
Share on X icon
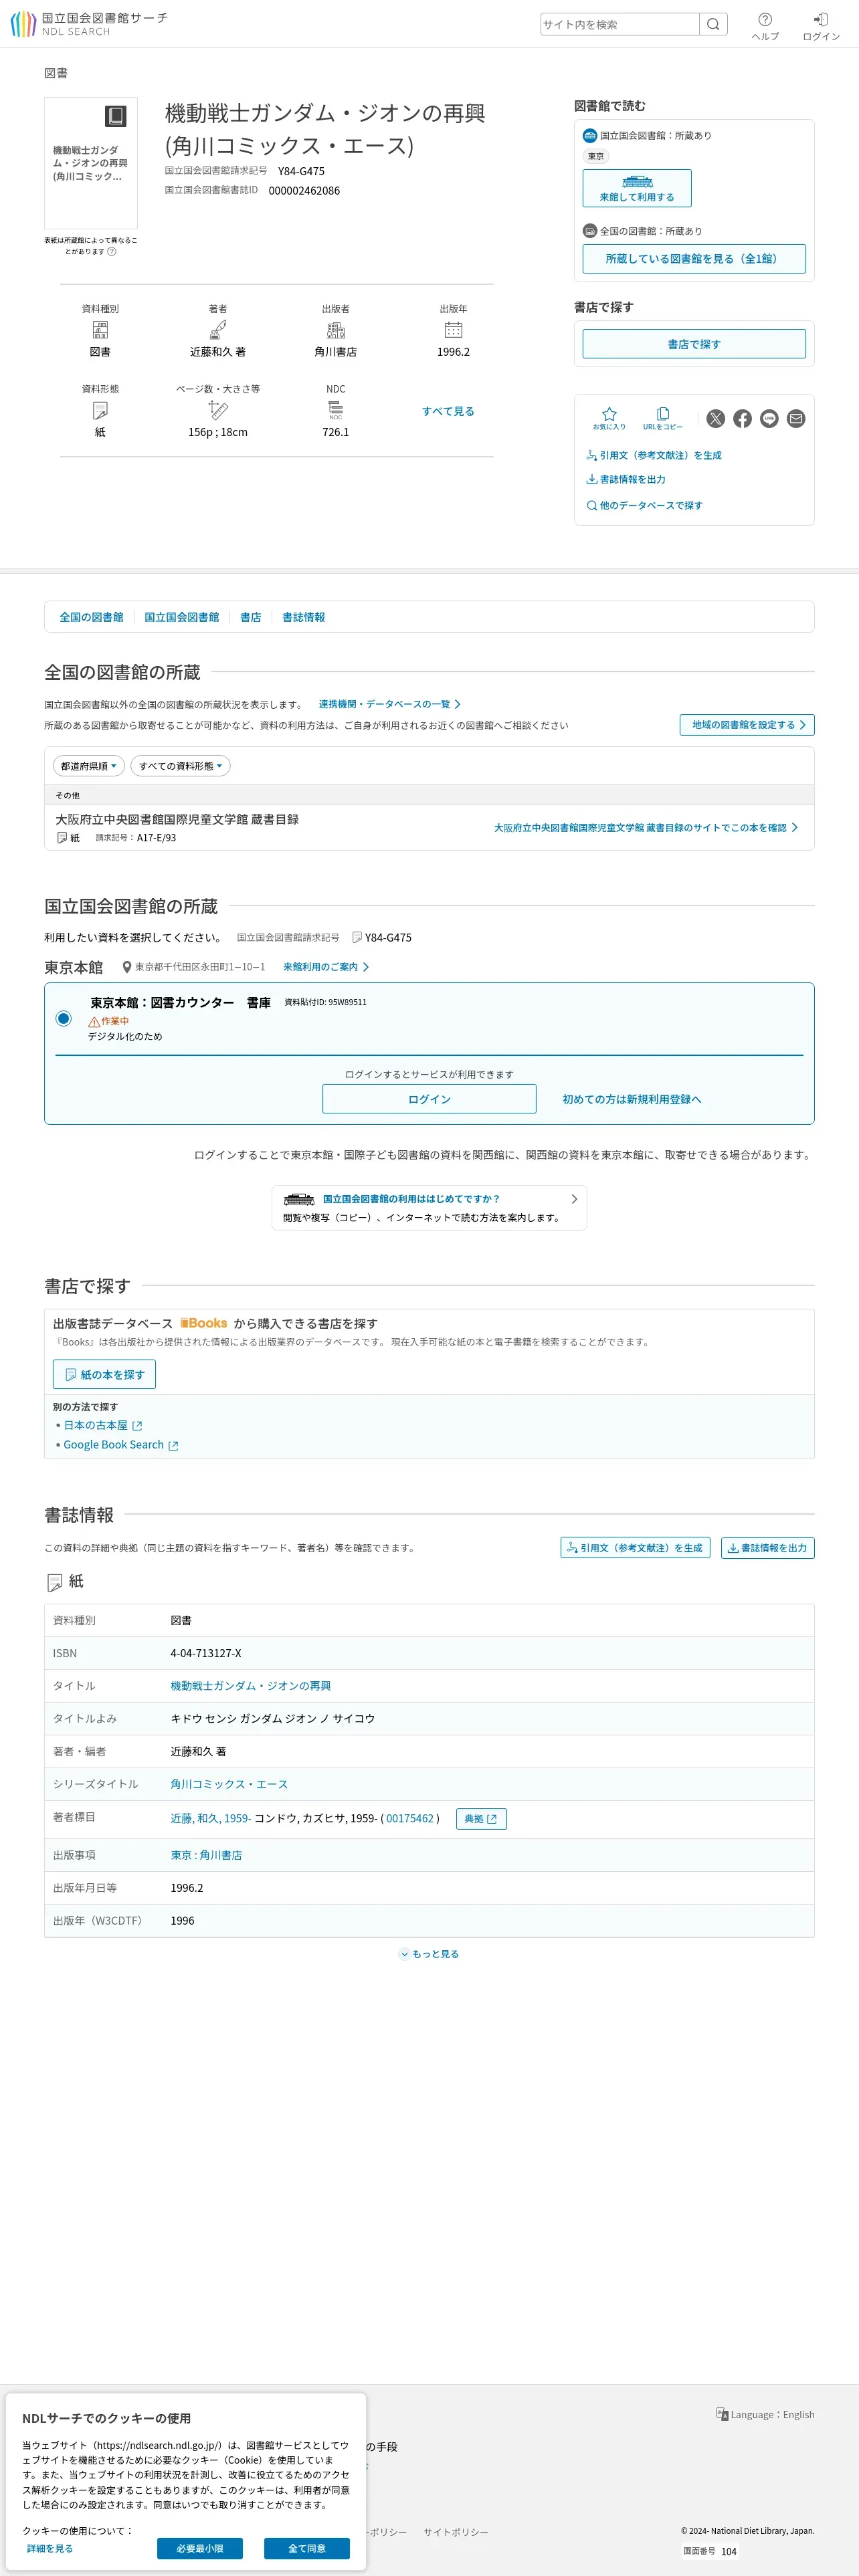pos(716,418)
